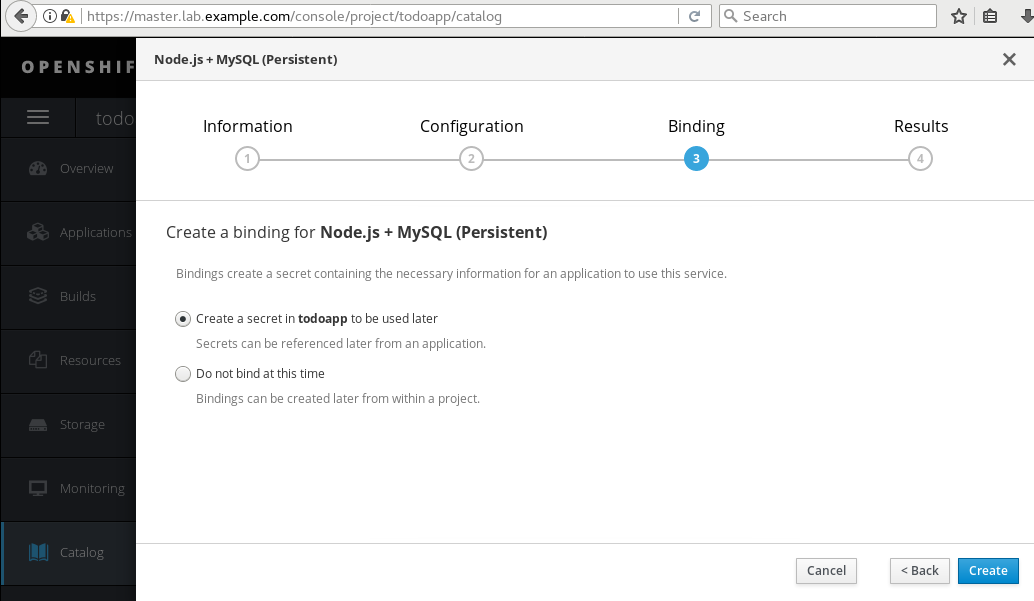Go to step 1 Information circle

pos(247,158)
